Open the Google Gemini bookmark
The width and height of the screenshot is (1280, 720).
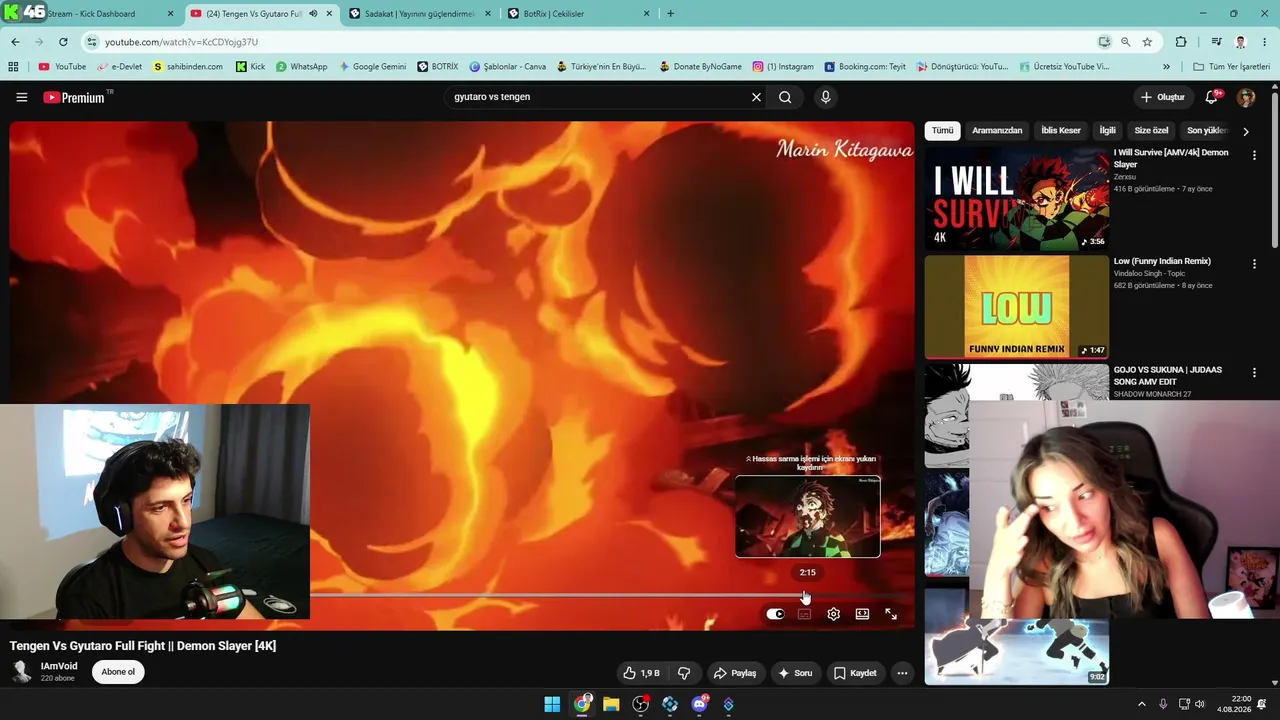(x=372, y=67)
